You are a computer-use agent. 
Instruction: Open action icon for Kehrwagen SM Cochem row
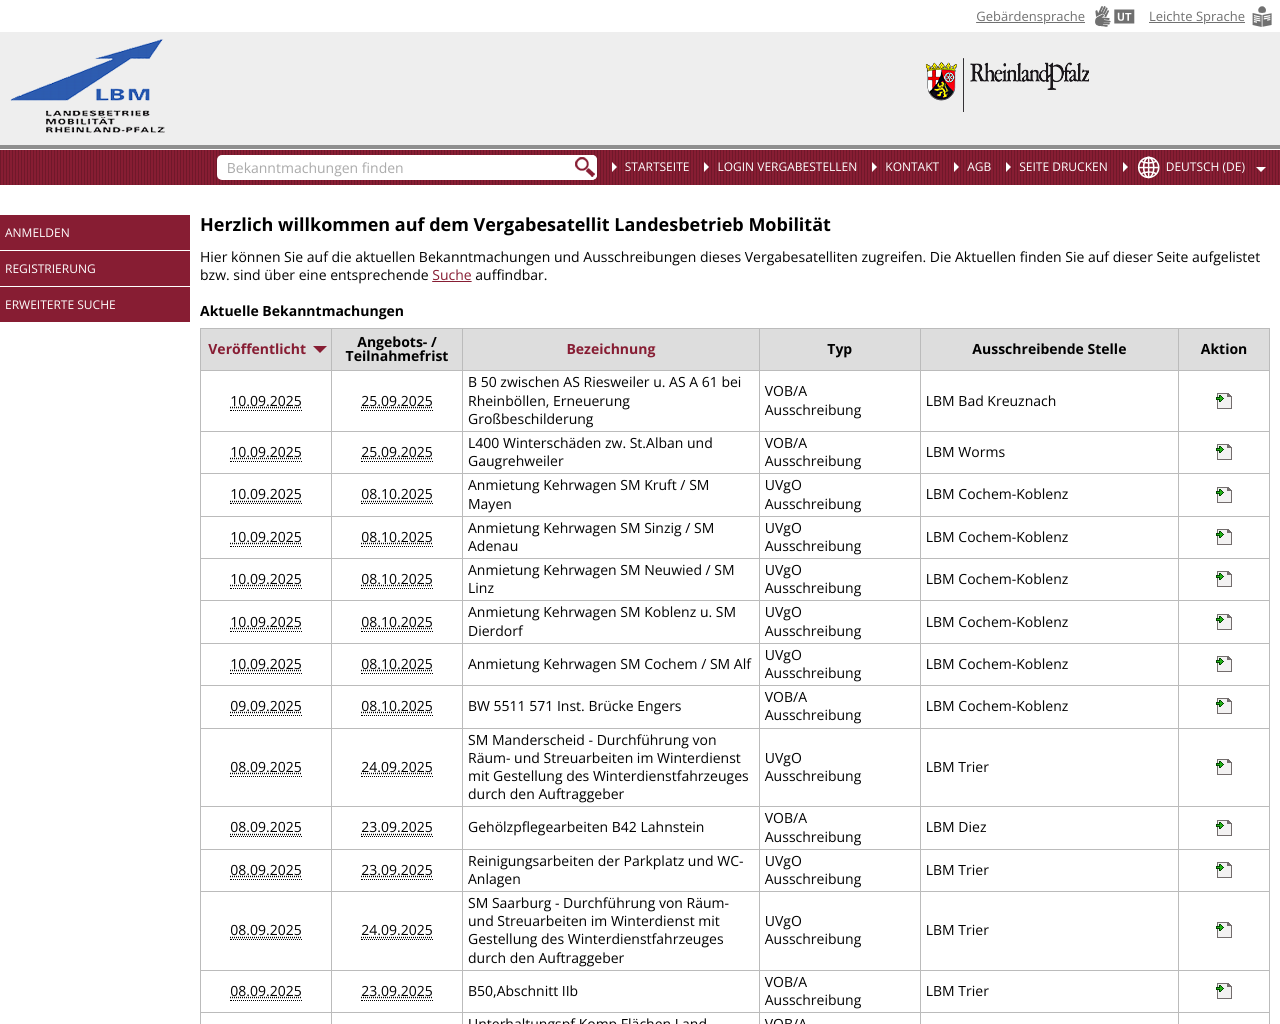(x=1224, y=664)
